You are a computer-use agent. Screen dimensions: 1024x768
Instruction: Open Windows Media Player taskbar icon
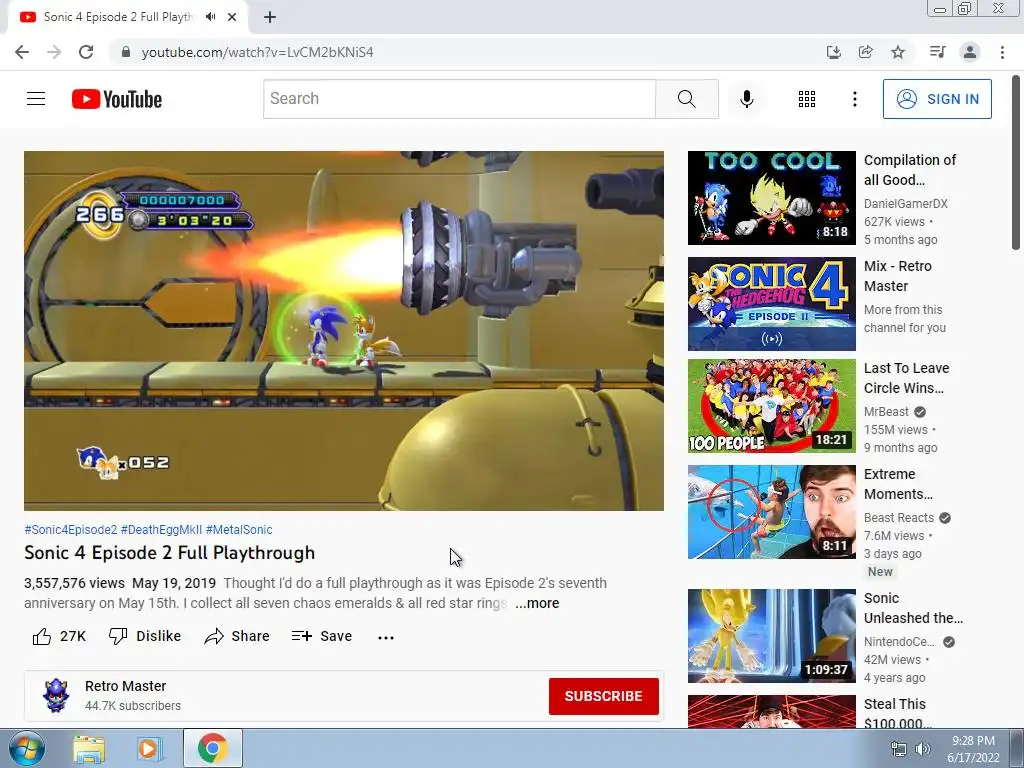click(149, 748)
